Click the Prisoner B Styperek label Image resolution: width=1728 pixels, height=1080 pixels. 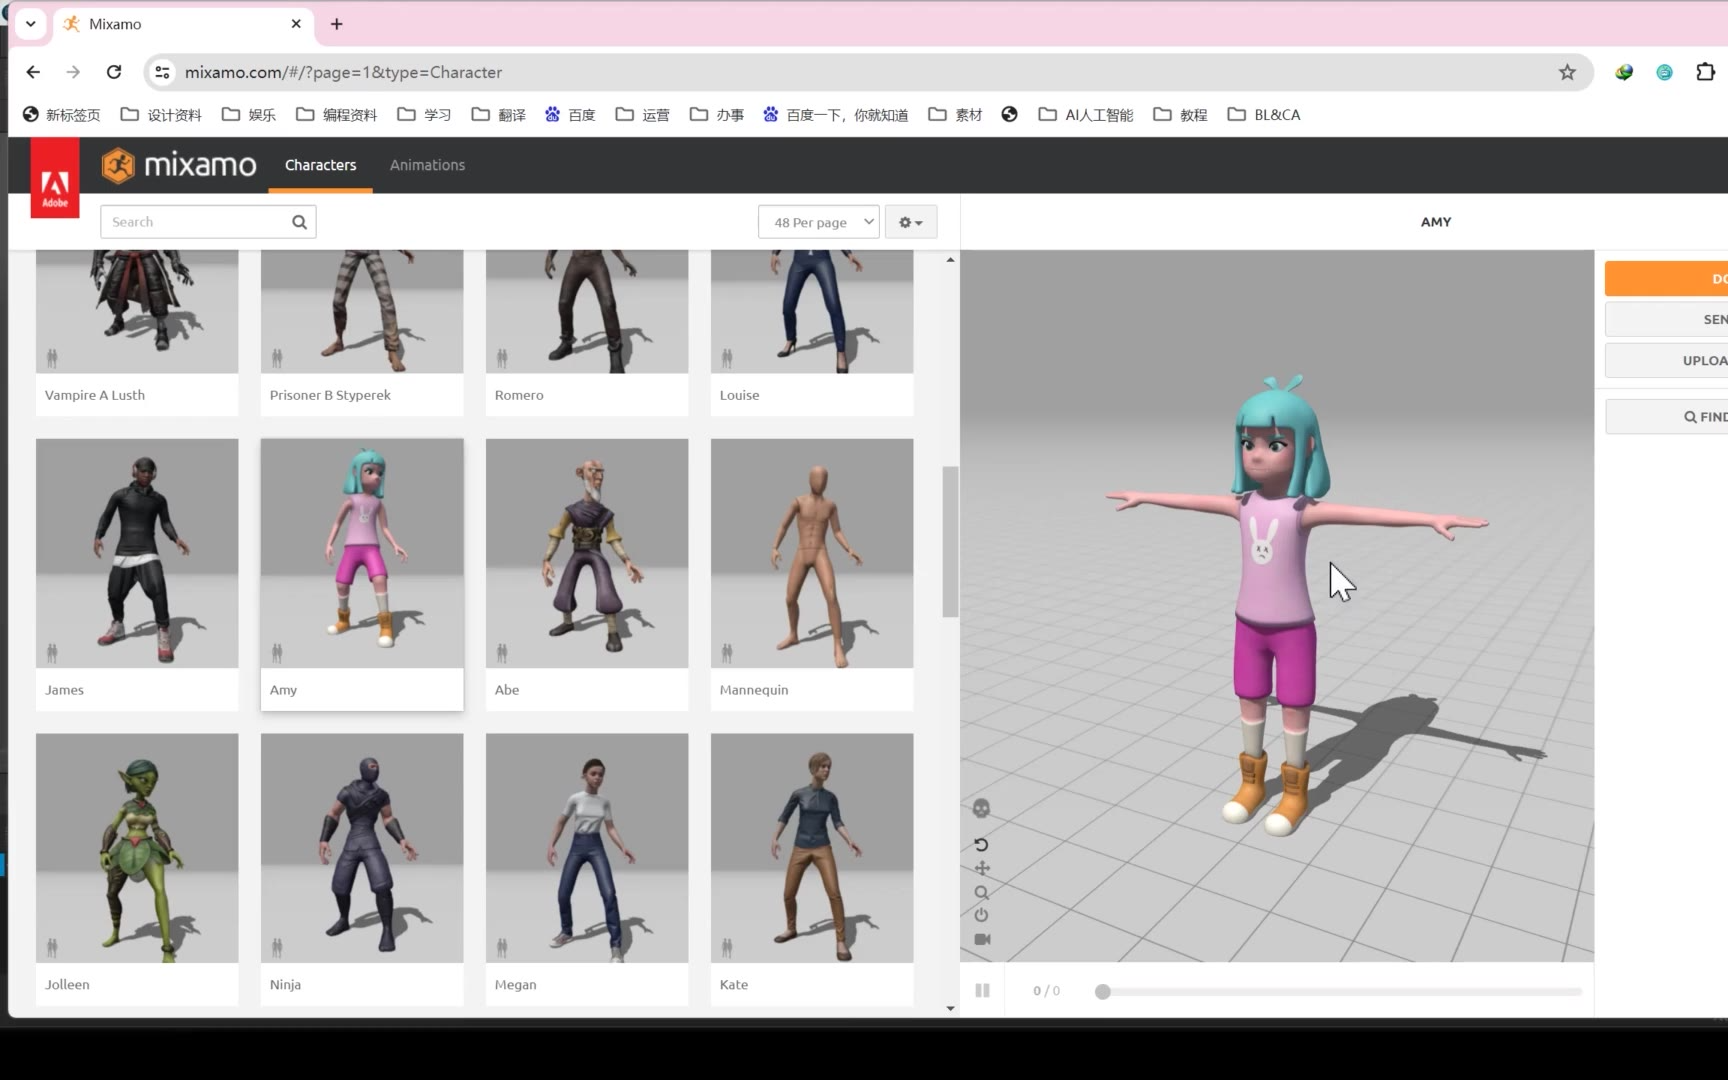point(330,395)
